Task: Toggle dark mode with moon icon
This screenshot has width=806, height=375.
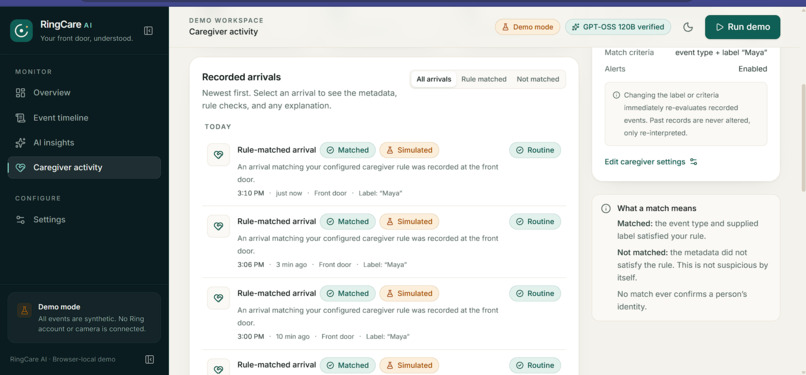Action: pos(688,27)
